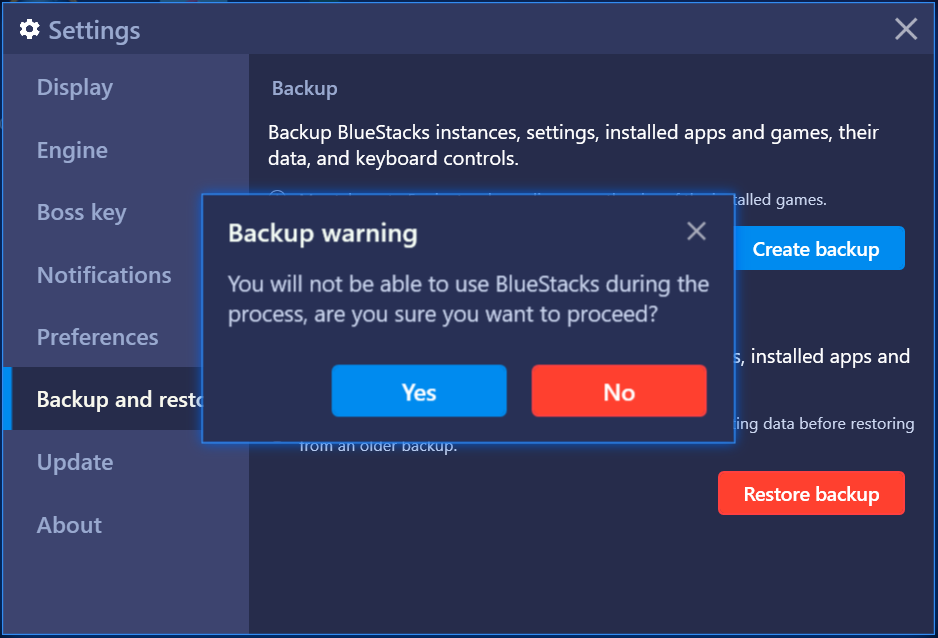Decline the backup with No button
This screenshot has width=938, height=638.
(x=619, y=391)
